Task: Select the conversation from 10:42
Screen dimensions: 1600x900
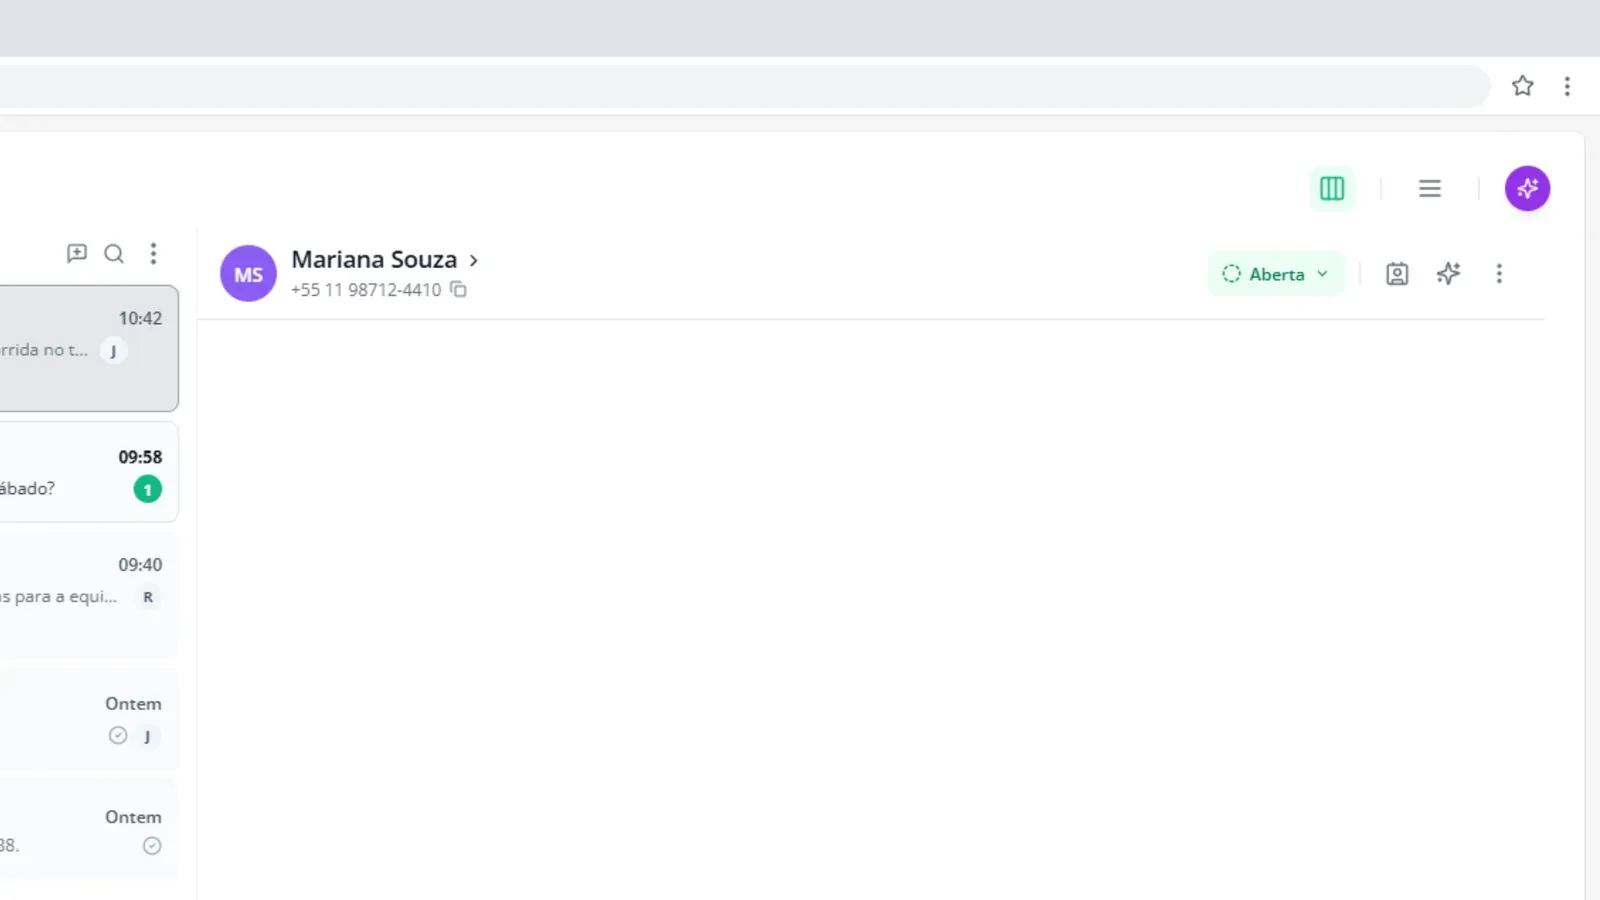Action: click(x=88, y=348)
